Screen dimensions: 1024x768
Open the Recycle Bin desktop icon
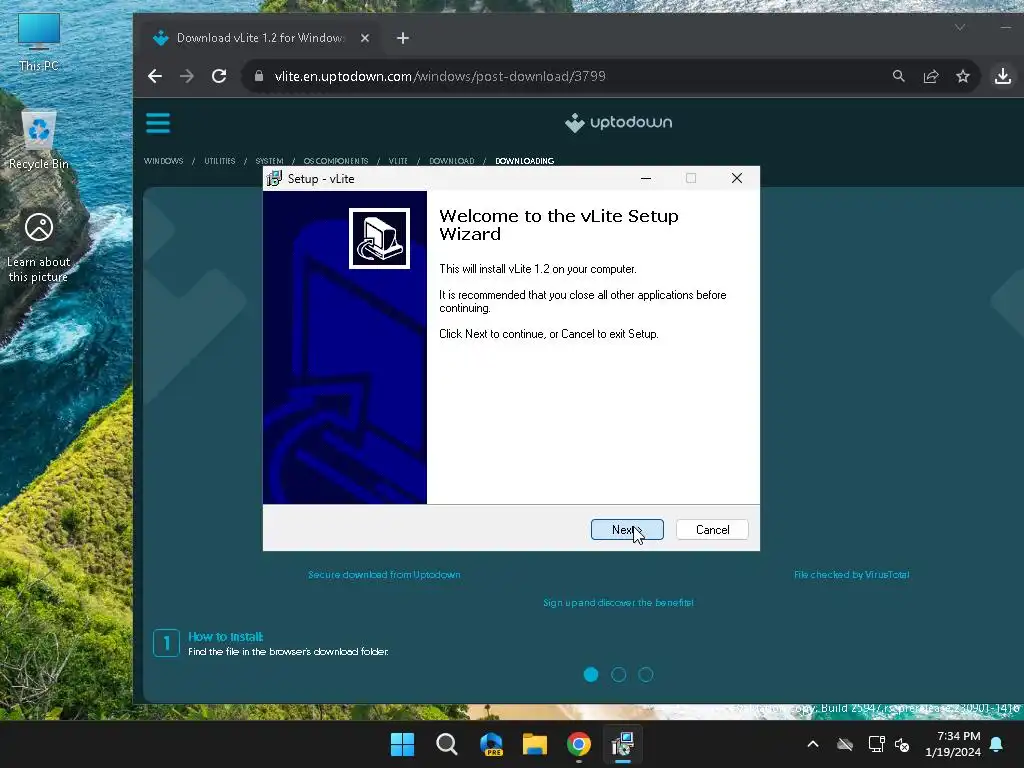pos(39,140)
